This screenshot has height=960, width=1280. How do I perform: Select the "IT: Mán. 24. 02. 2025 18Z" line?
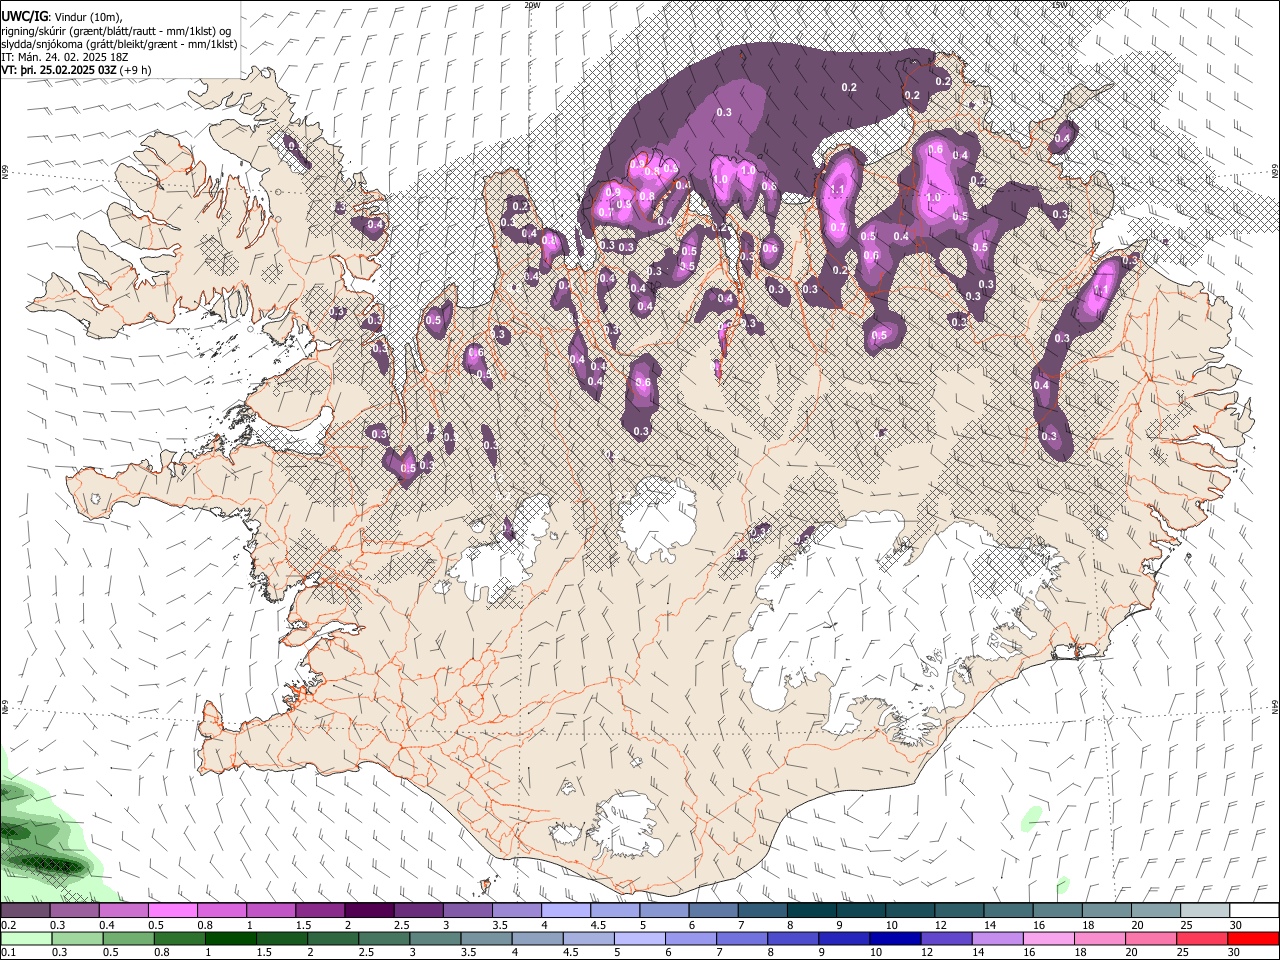pyautogui.click(x=66, y=57)
